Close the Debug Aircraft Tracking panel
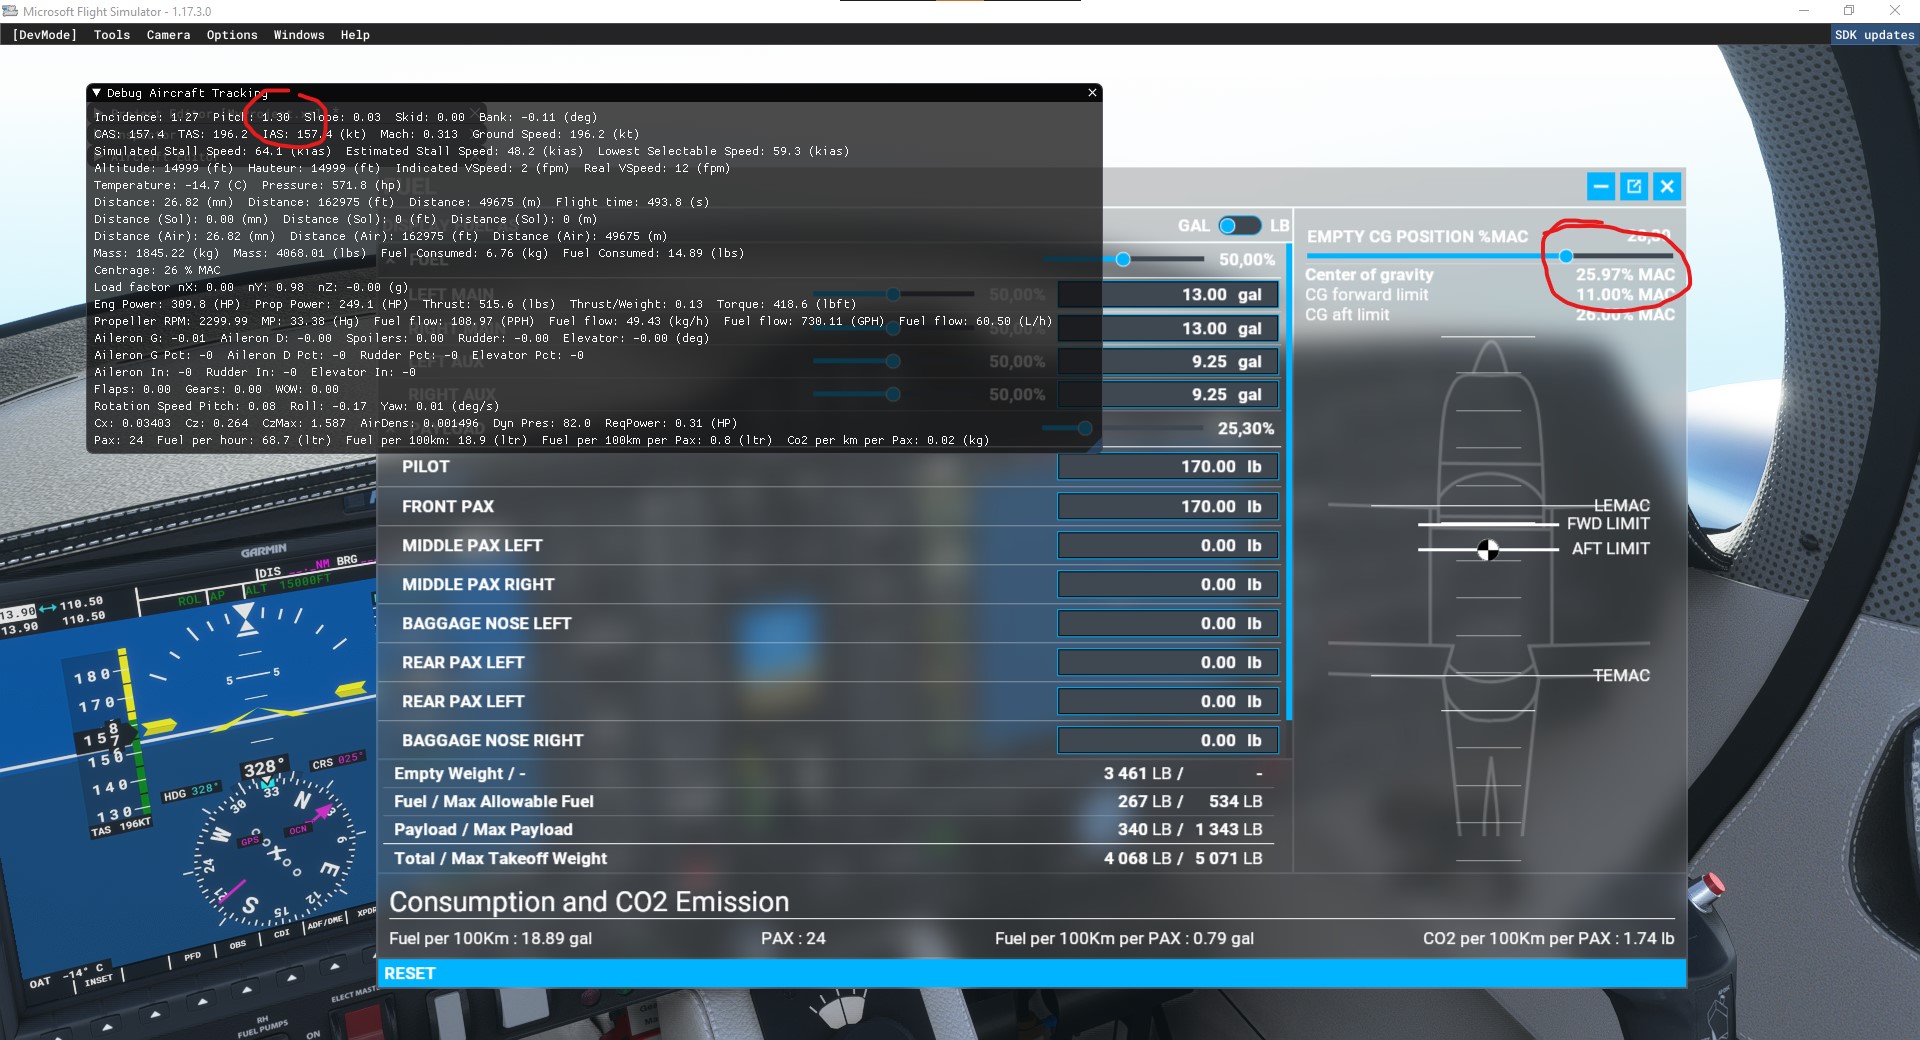Screen dimensions: 1920x1040 (x=1092, y=93)
